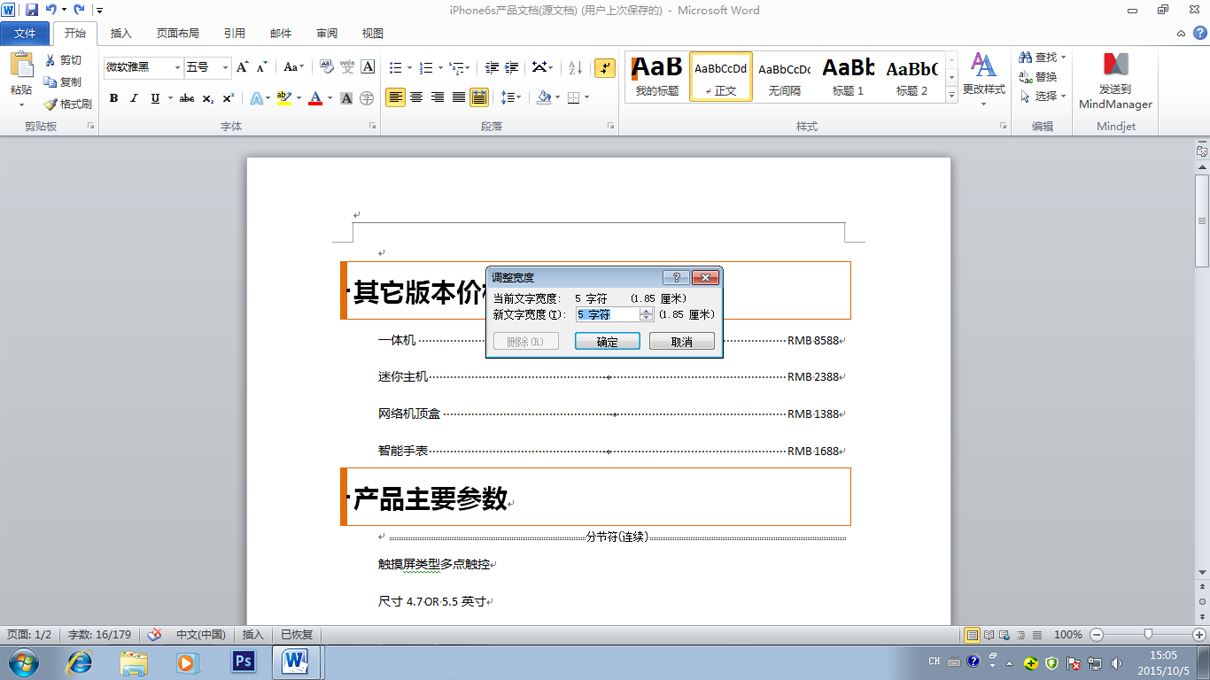The image size is (1210, 680).
Task: Click the Sort (A-Z) icon
Action: coord(575,67)
